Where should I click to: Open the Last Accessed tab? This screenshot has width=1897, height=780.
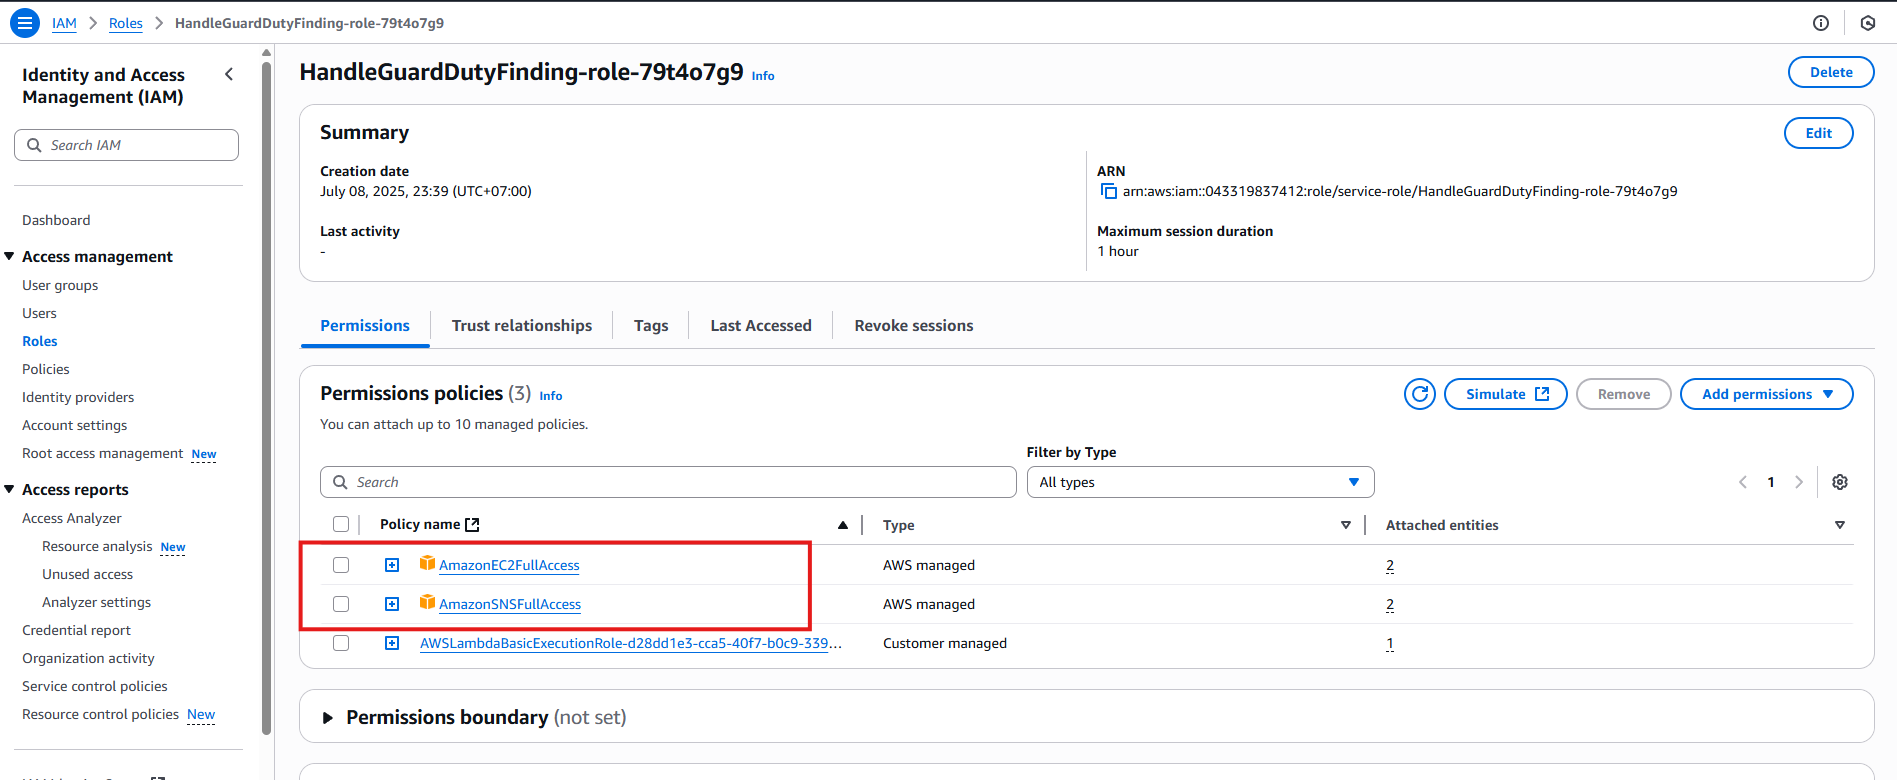[x=761, y=326]
